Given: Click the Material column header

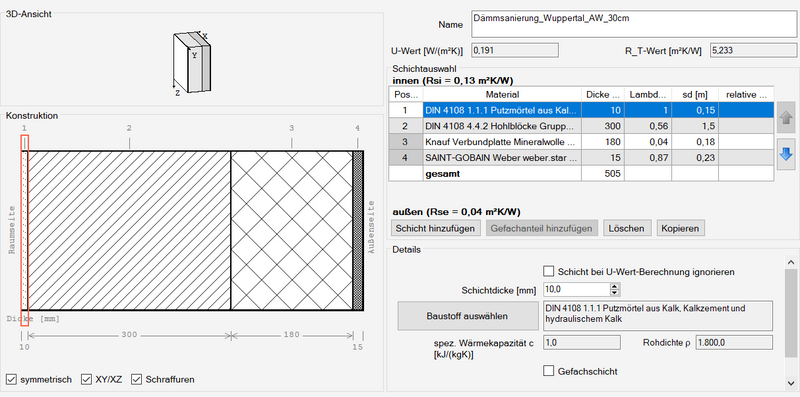Looking at the screenshot, I should coord(502,94).
